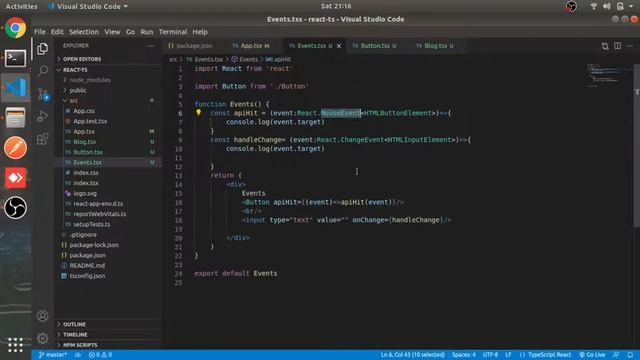Open Source Control view in activity bar
The height and width of the screenshot is (360, 640).
43,94
